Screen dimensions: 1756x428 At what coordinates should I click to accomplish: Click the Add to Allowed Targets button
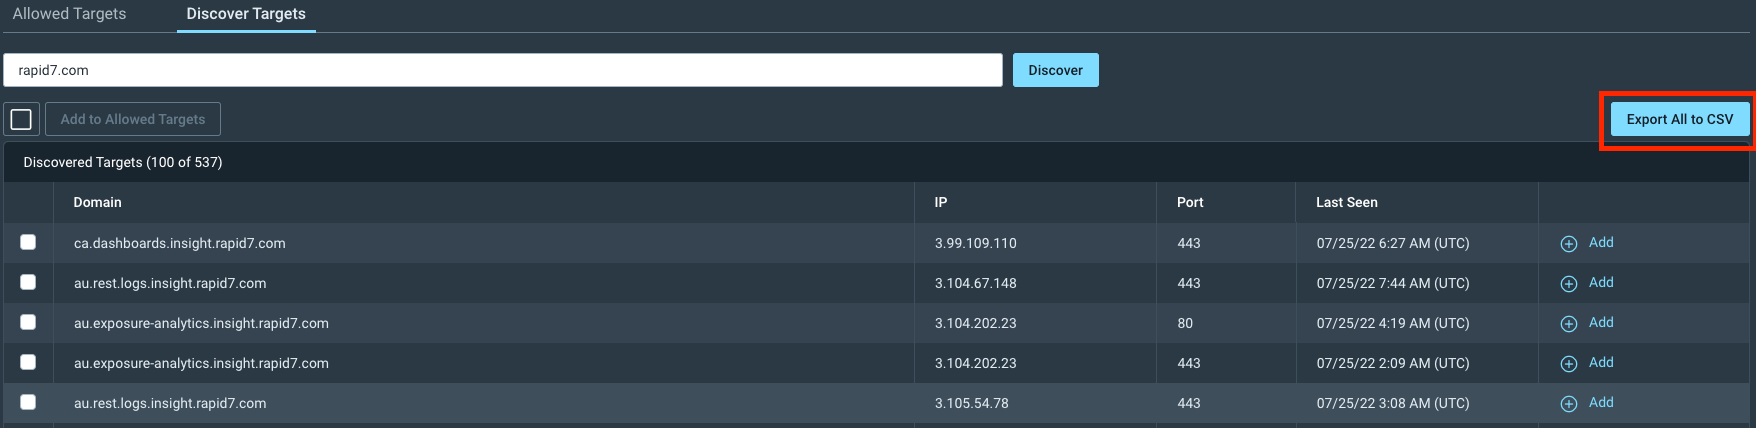[133, 119]
